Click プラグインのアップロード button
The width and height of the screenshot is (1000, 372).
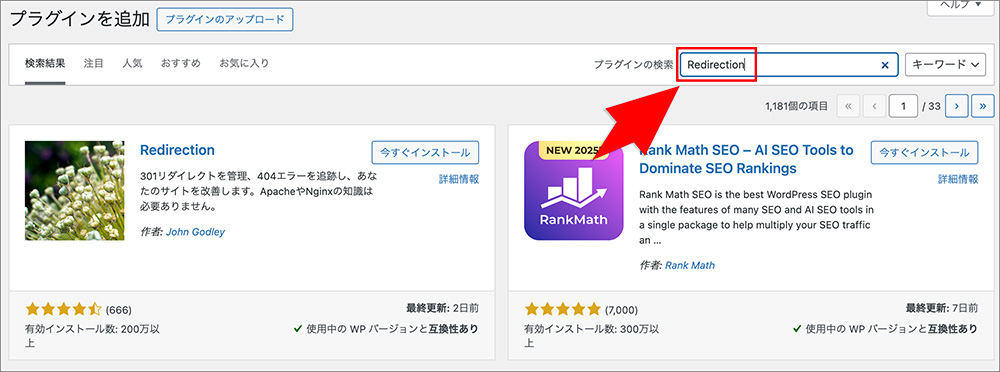point(224,19)
